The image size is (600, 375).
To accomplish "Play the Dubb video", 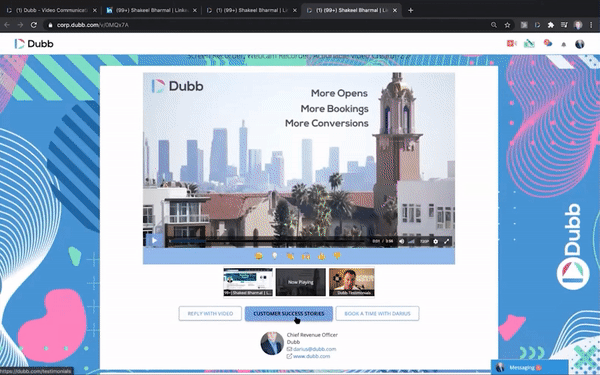I will pos(154,241).
